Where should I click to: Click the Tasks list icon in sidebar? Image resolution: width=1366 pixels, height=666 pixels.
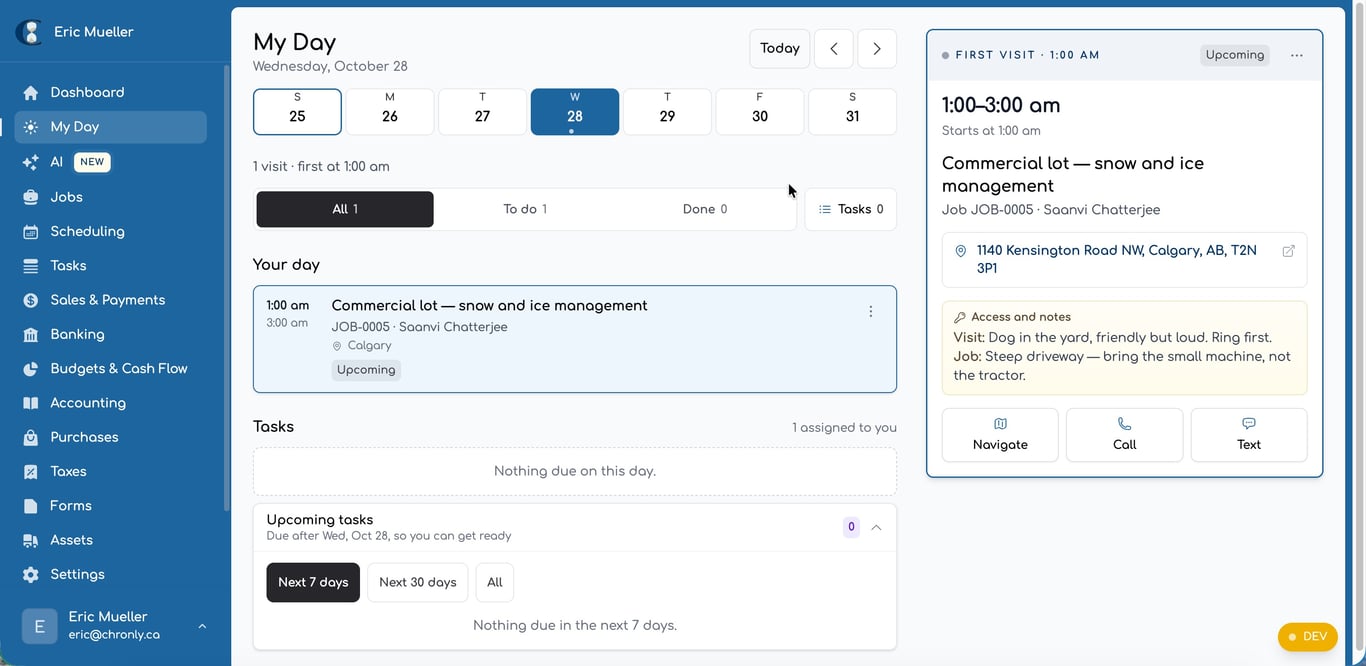[x=31, y=266]
